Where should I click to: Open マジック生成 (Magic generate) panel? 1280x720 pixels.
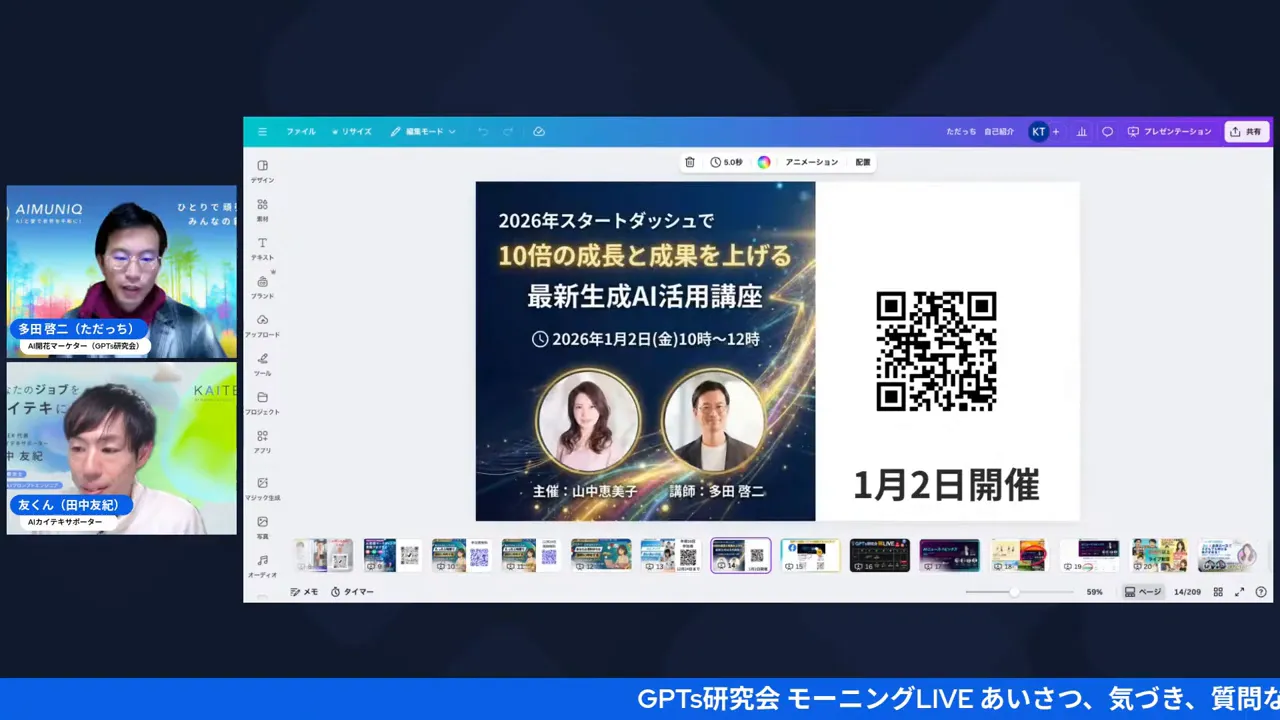coord(262,489)
